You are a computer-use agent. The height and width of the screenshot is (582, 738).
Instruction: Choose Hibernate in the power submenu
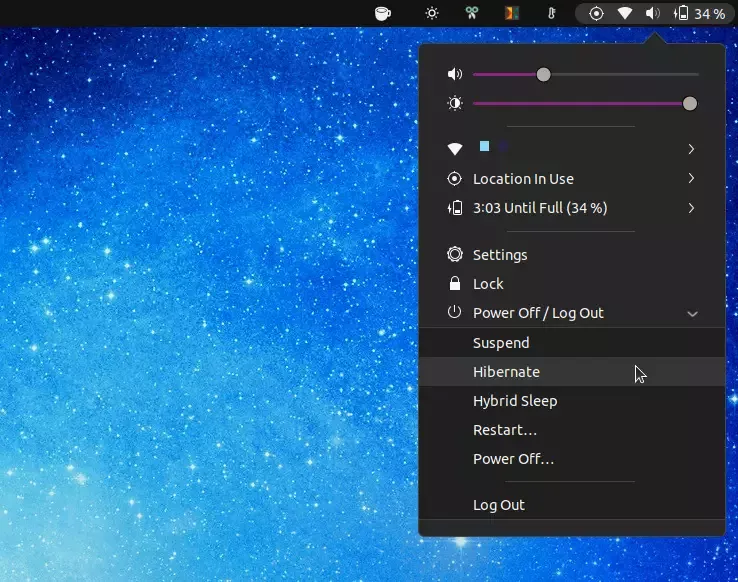click(571, 372)
